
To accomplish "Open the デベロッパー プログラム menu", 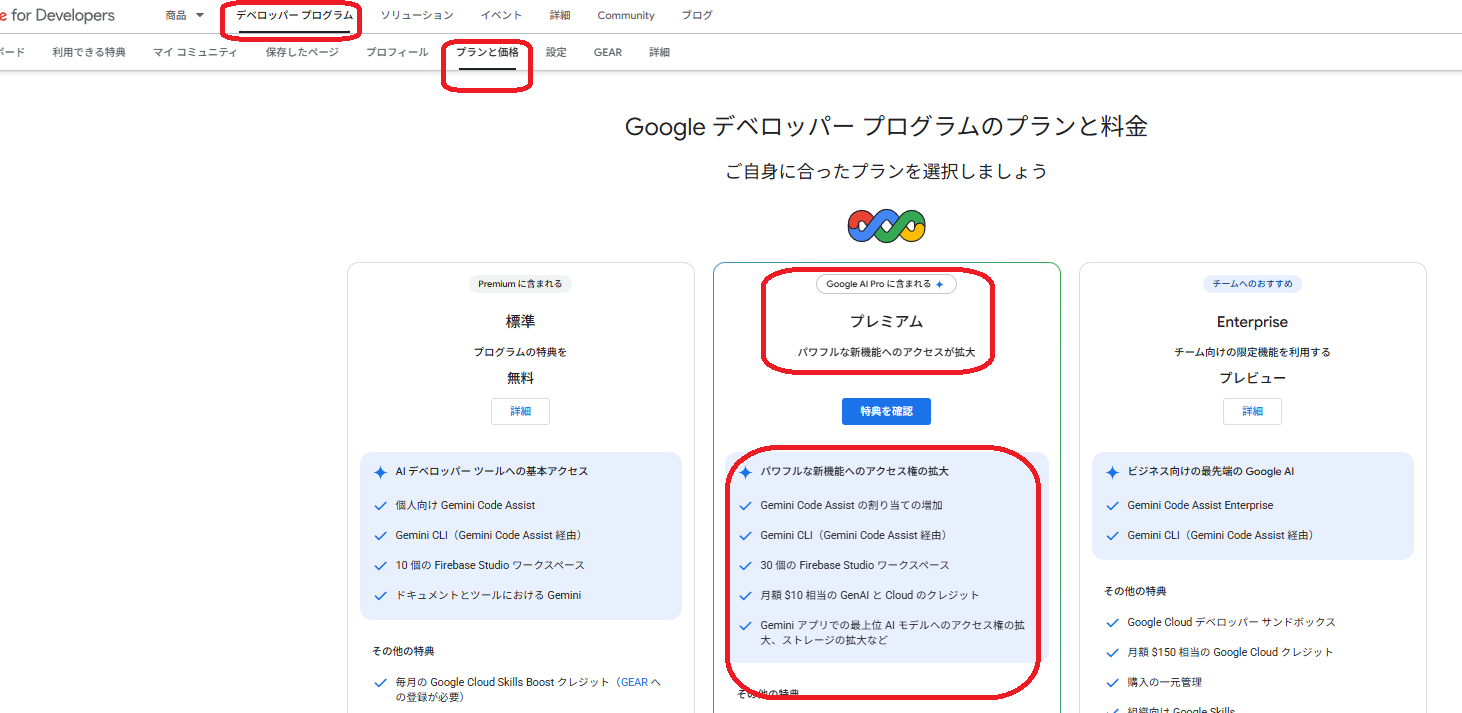I will (289, 14).
